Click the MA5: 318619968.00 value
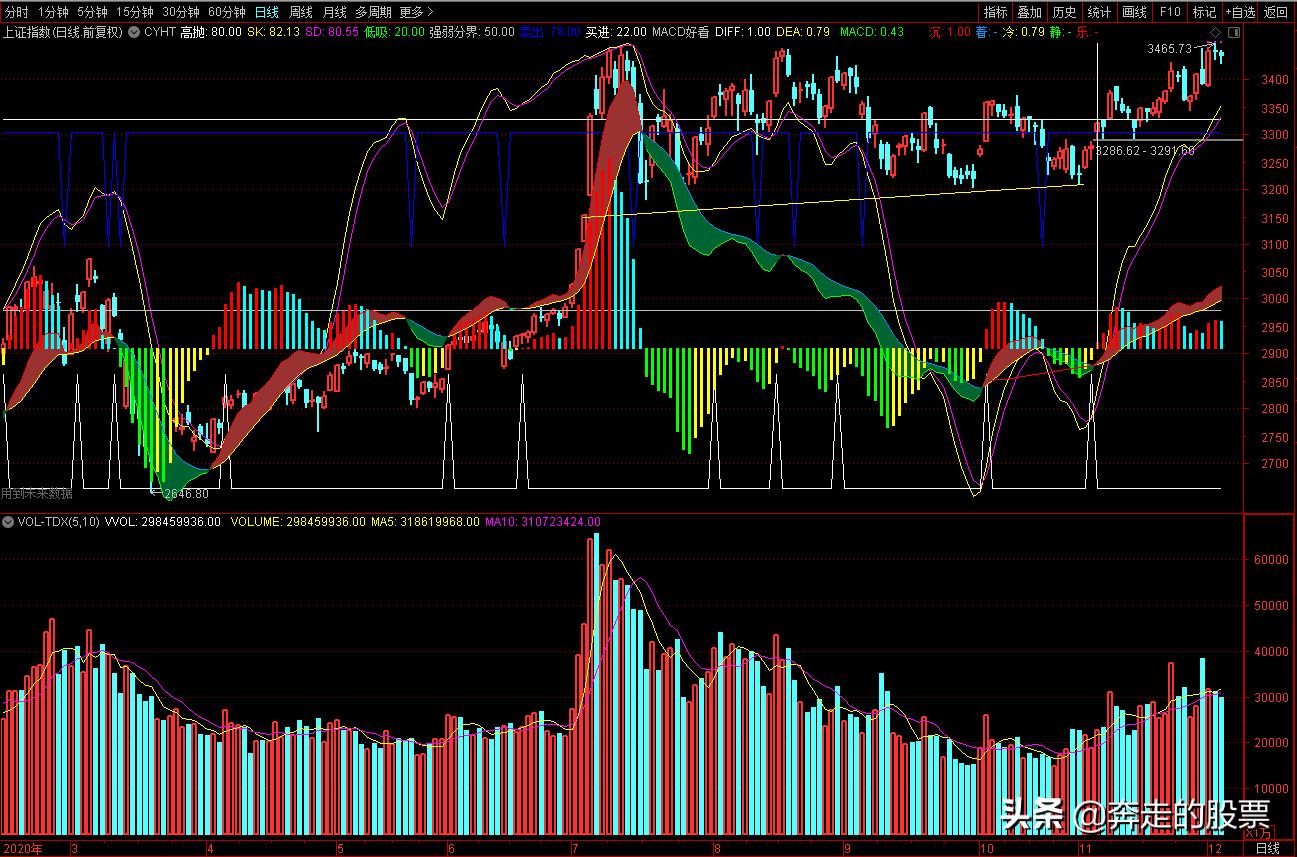 pos(425,522)
